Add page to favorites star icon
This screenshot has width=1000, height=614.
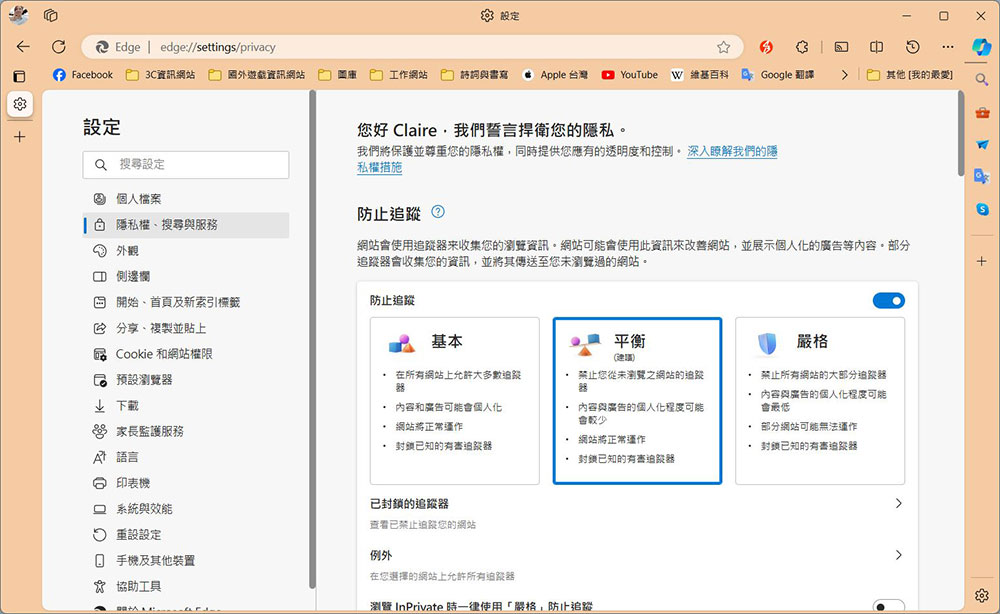click(723, 47)
